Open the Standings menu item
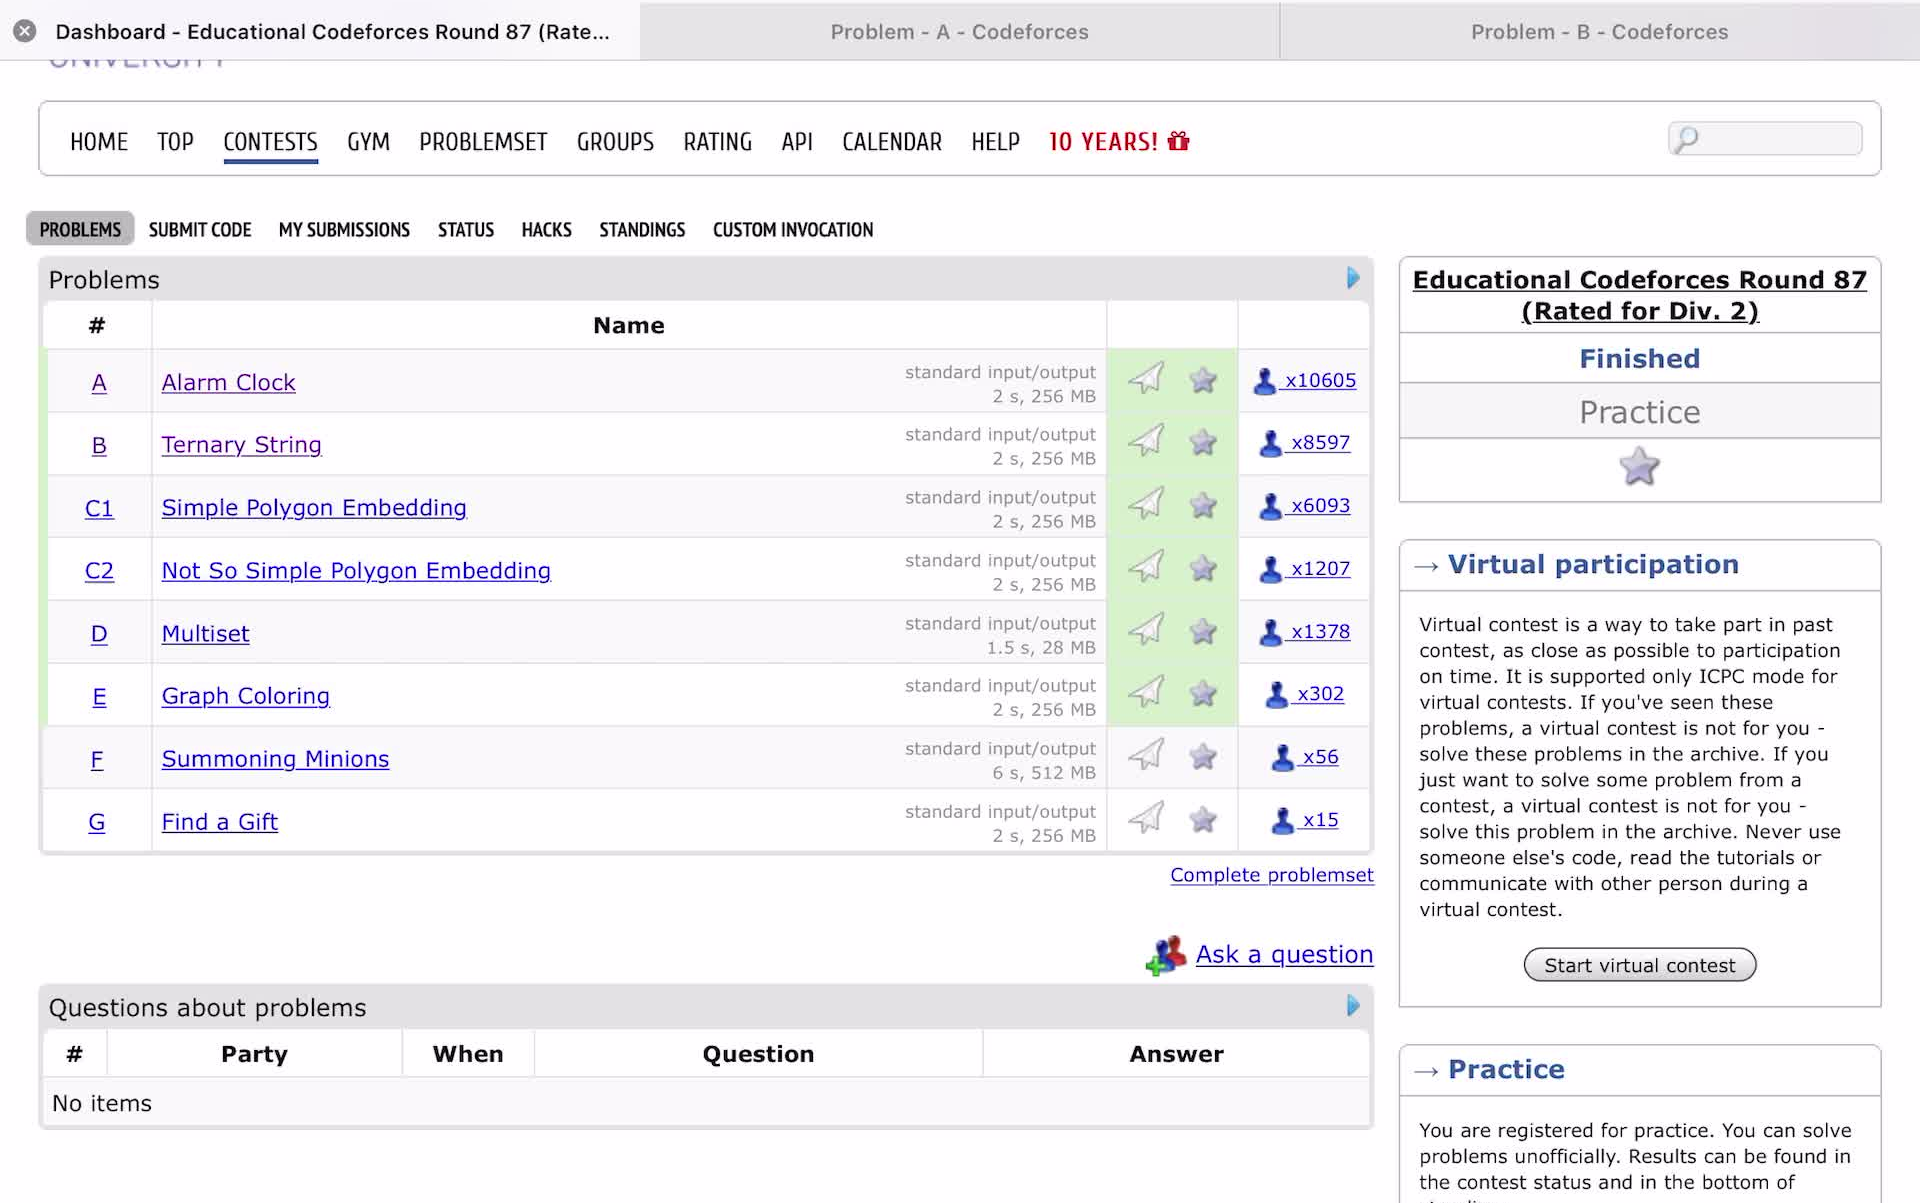 [642, 230]
